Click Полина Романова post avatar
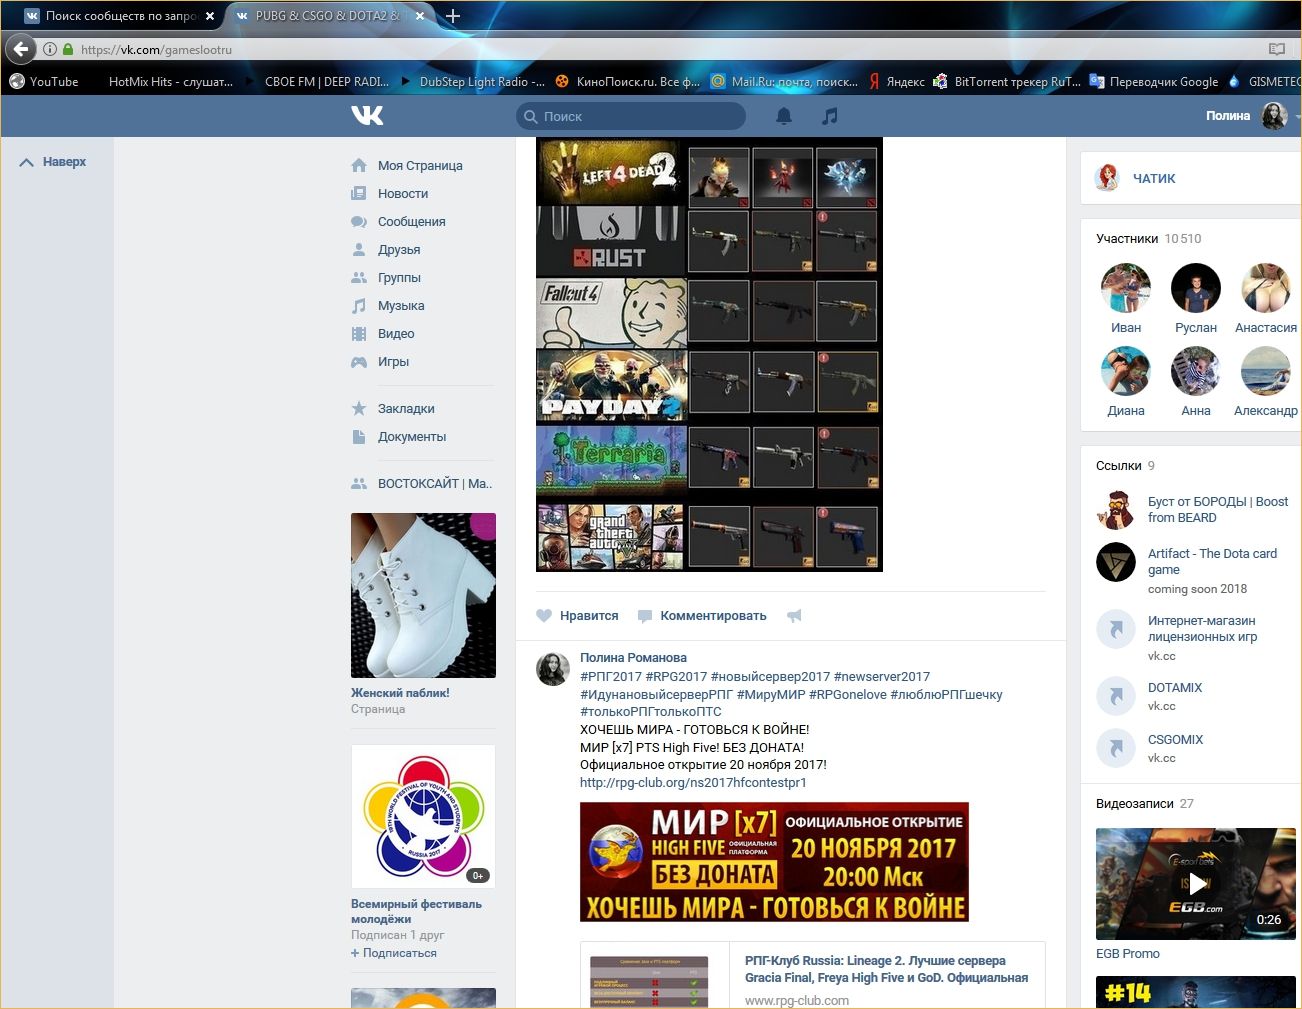1302x1009 pixels. pos(553,669)
